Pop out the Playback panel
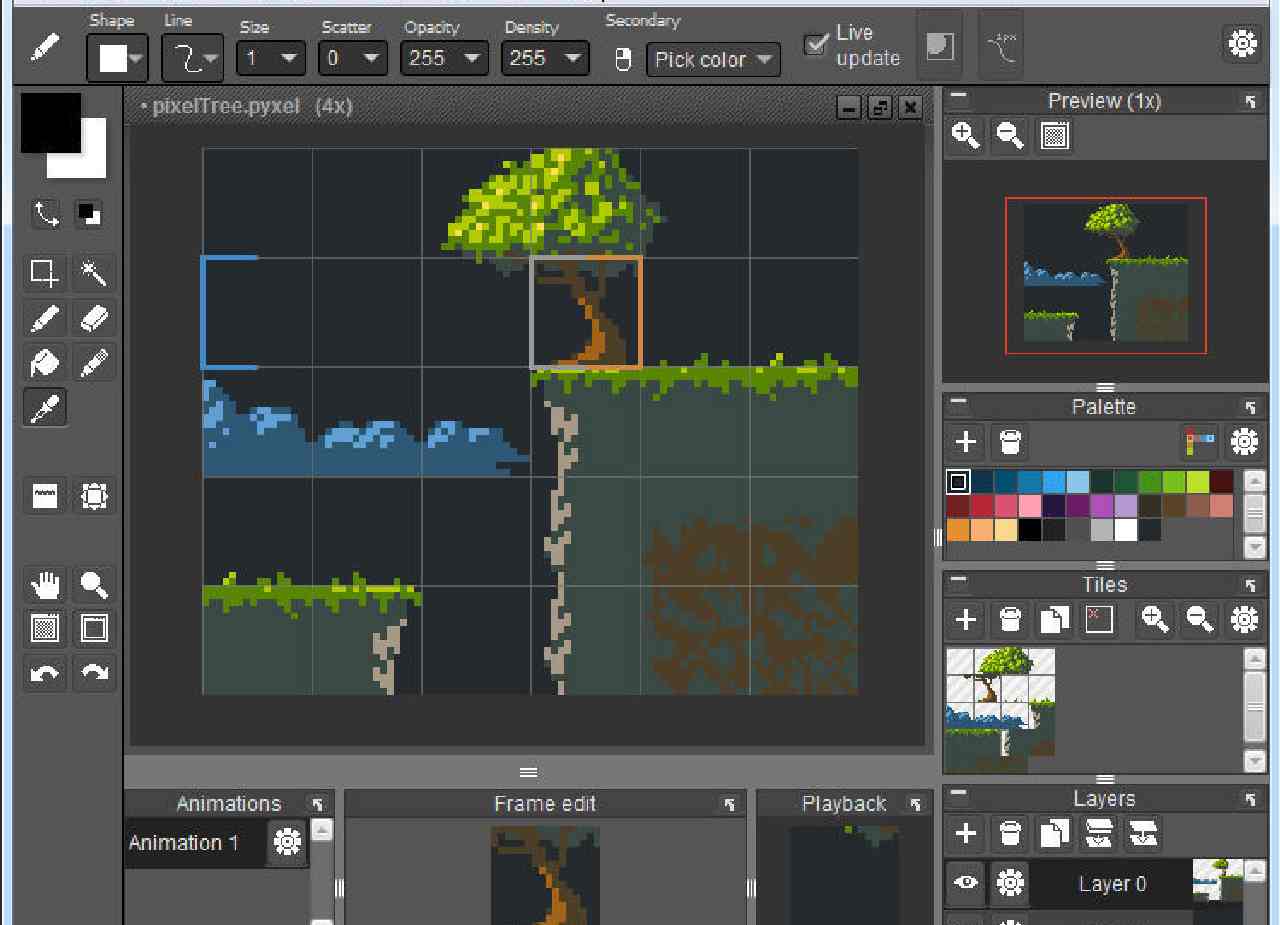Image resolution: width=1280 pixels, height=925 pixels. coord(914,804)
